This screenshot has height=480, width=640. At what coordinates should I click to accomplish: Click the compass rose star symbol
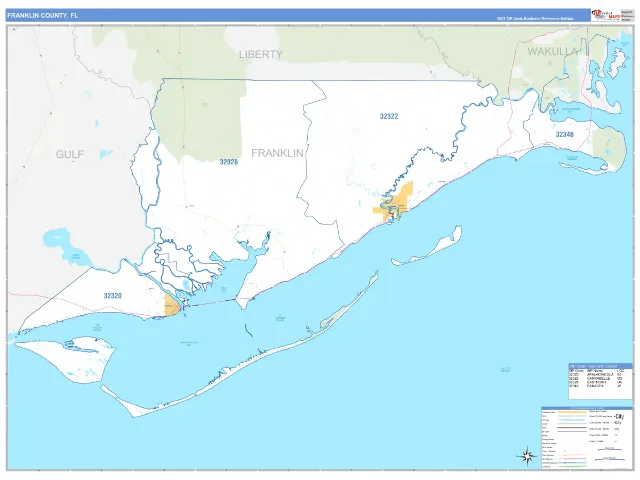click(527, 456)
